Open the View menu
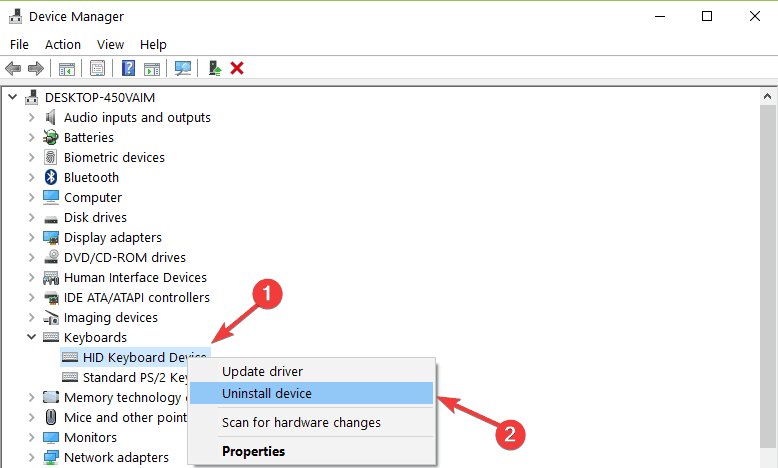Viewport: 778px width, 468px height. tap(110, 45)
